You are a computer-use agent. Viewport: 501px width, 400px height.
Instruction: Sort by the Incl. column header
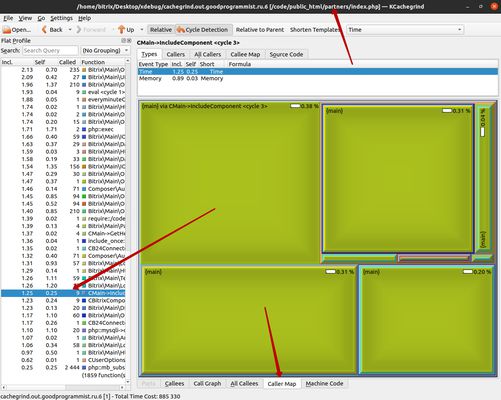17,62
